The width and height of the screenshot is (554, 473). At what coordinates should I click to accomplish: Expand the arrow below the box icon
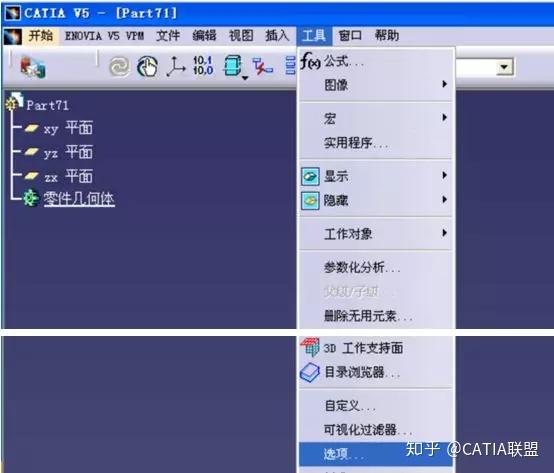(245, 78)
